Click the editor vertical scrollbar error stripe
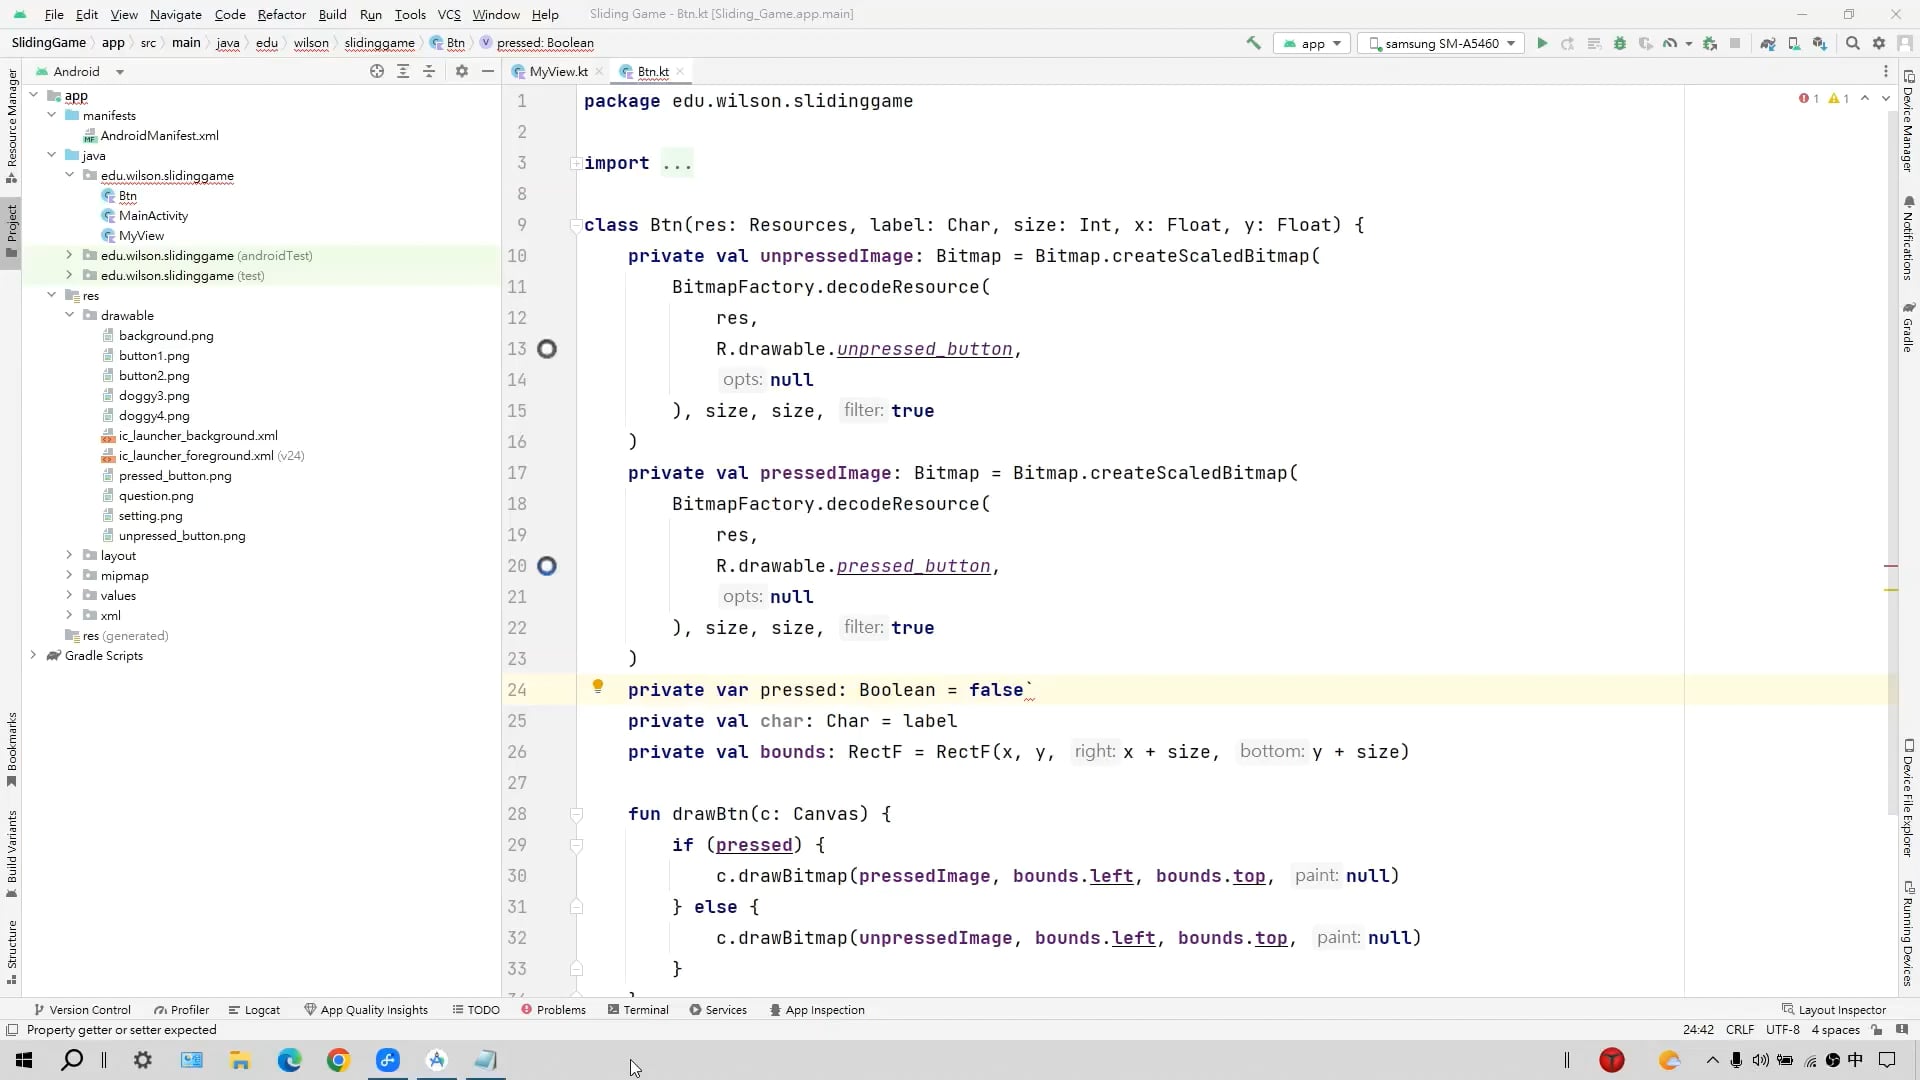 coord(1891,566)
